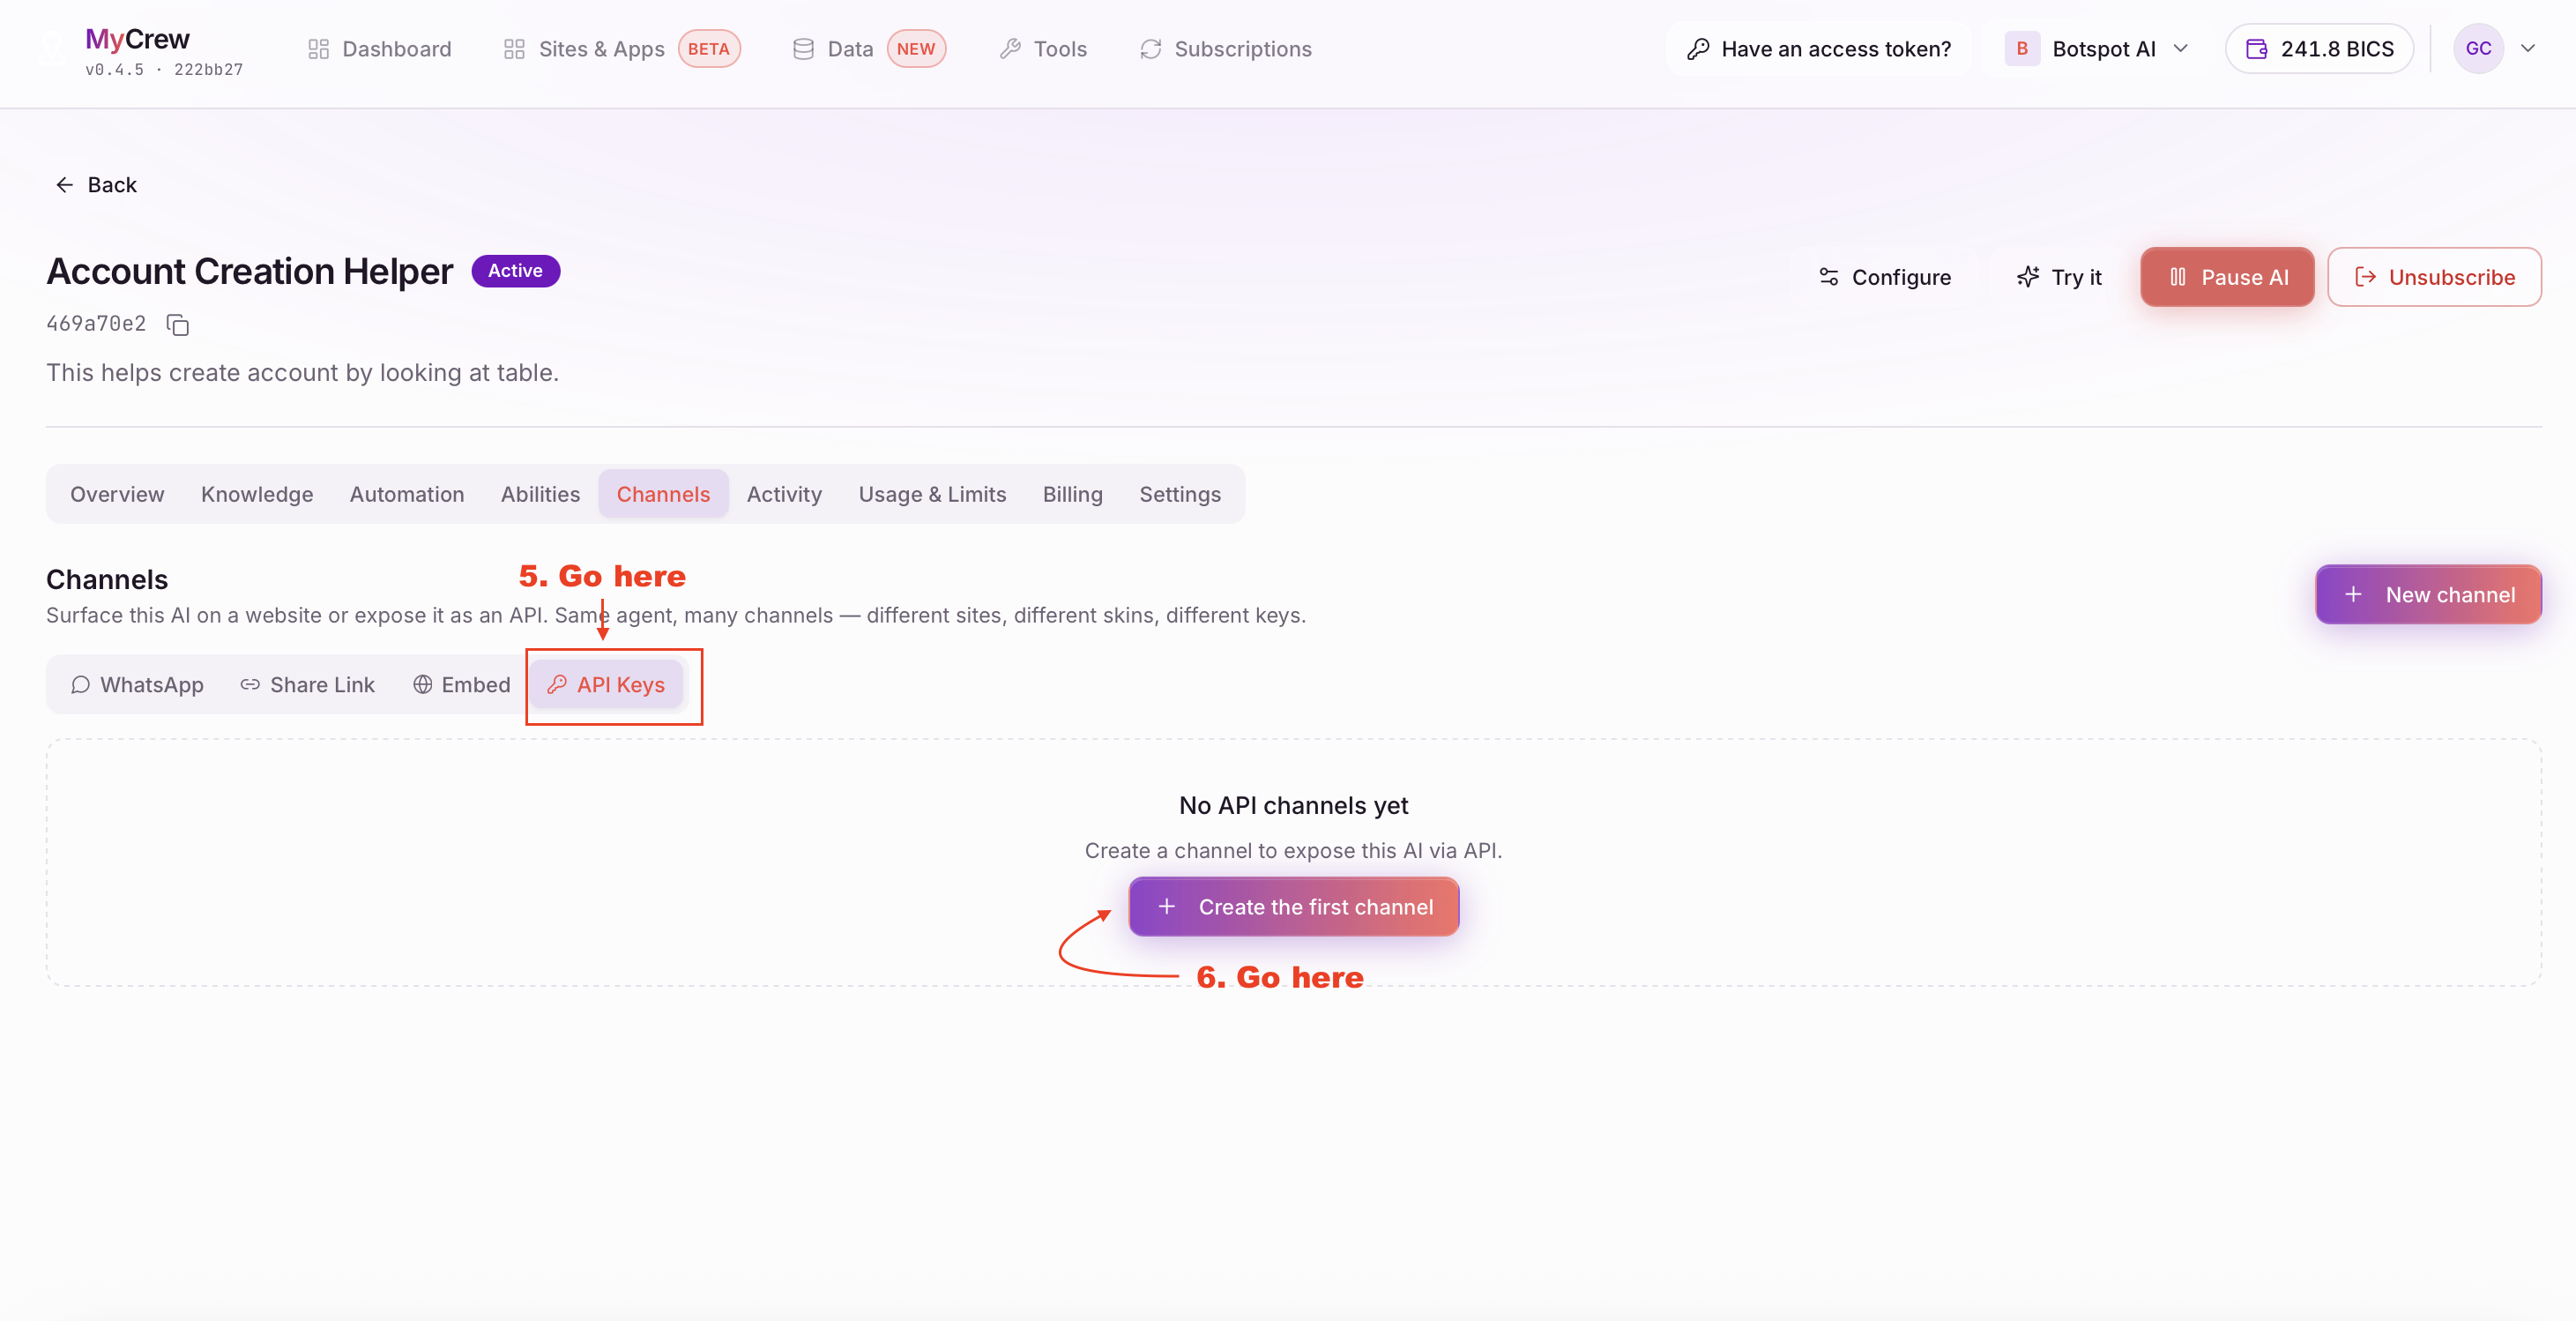The width and height of the screenshot is (2576, 1321).
Task: Expand the user account chevron
Action: point(2527,49)
